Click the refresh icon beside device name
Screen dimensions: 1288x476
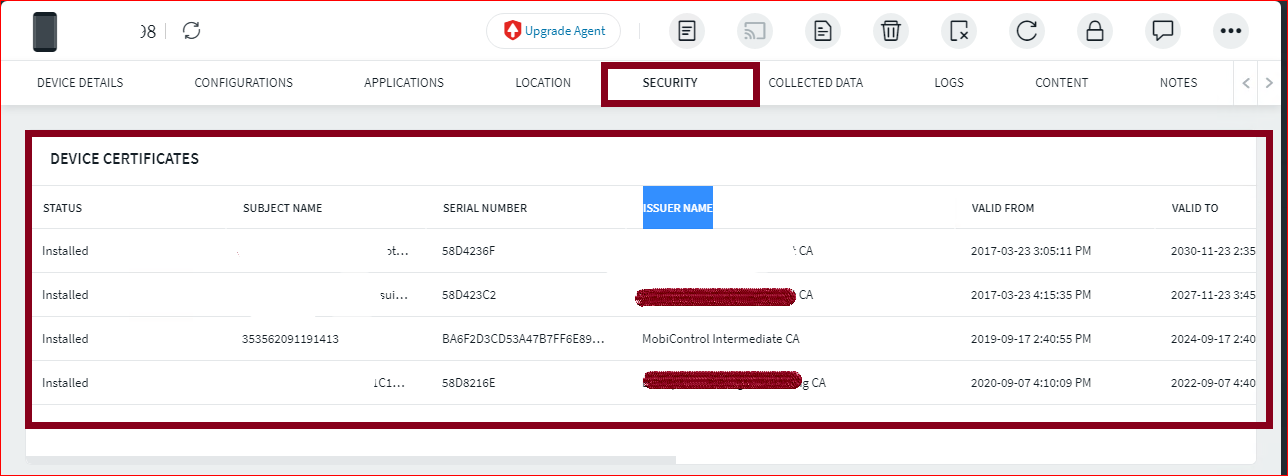pyautogui.click(x=192, y=31)
